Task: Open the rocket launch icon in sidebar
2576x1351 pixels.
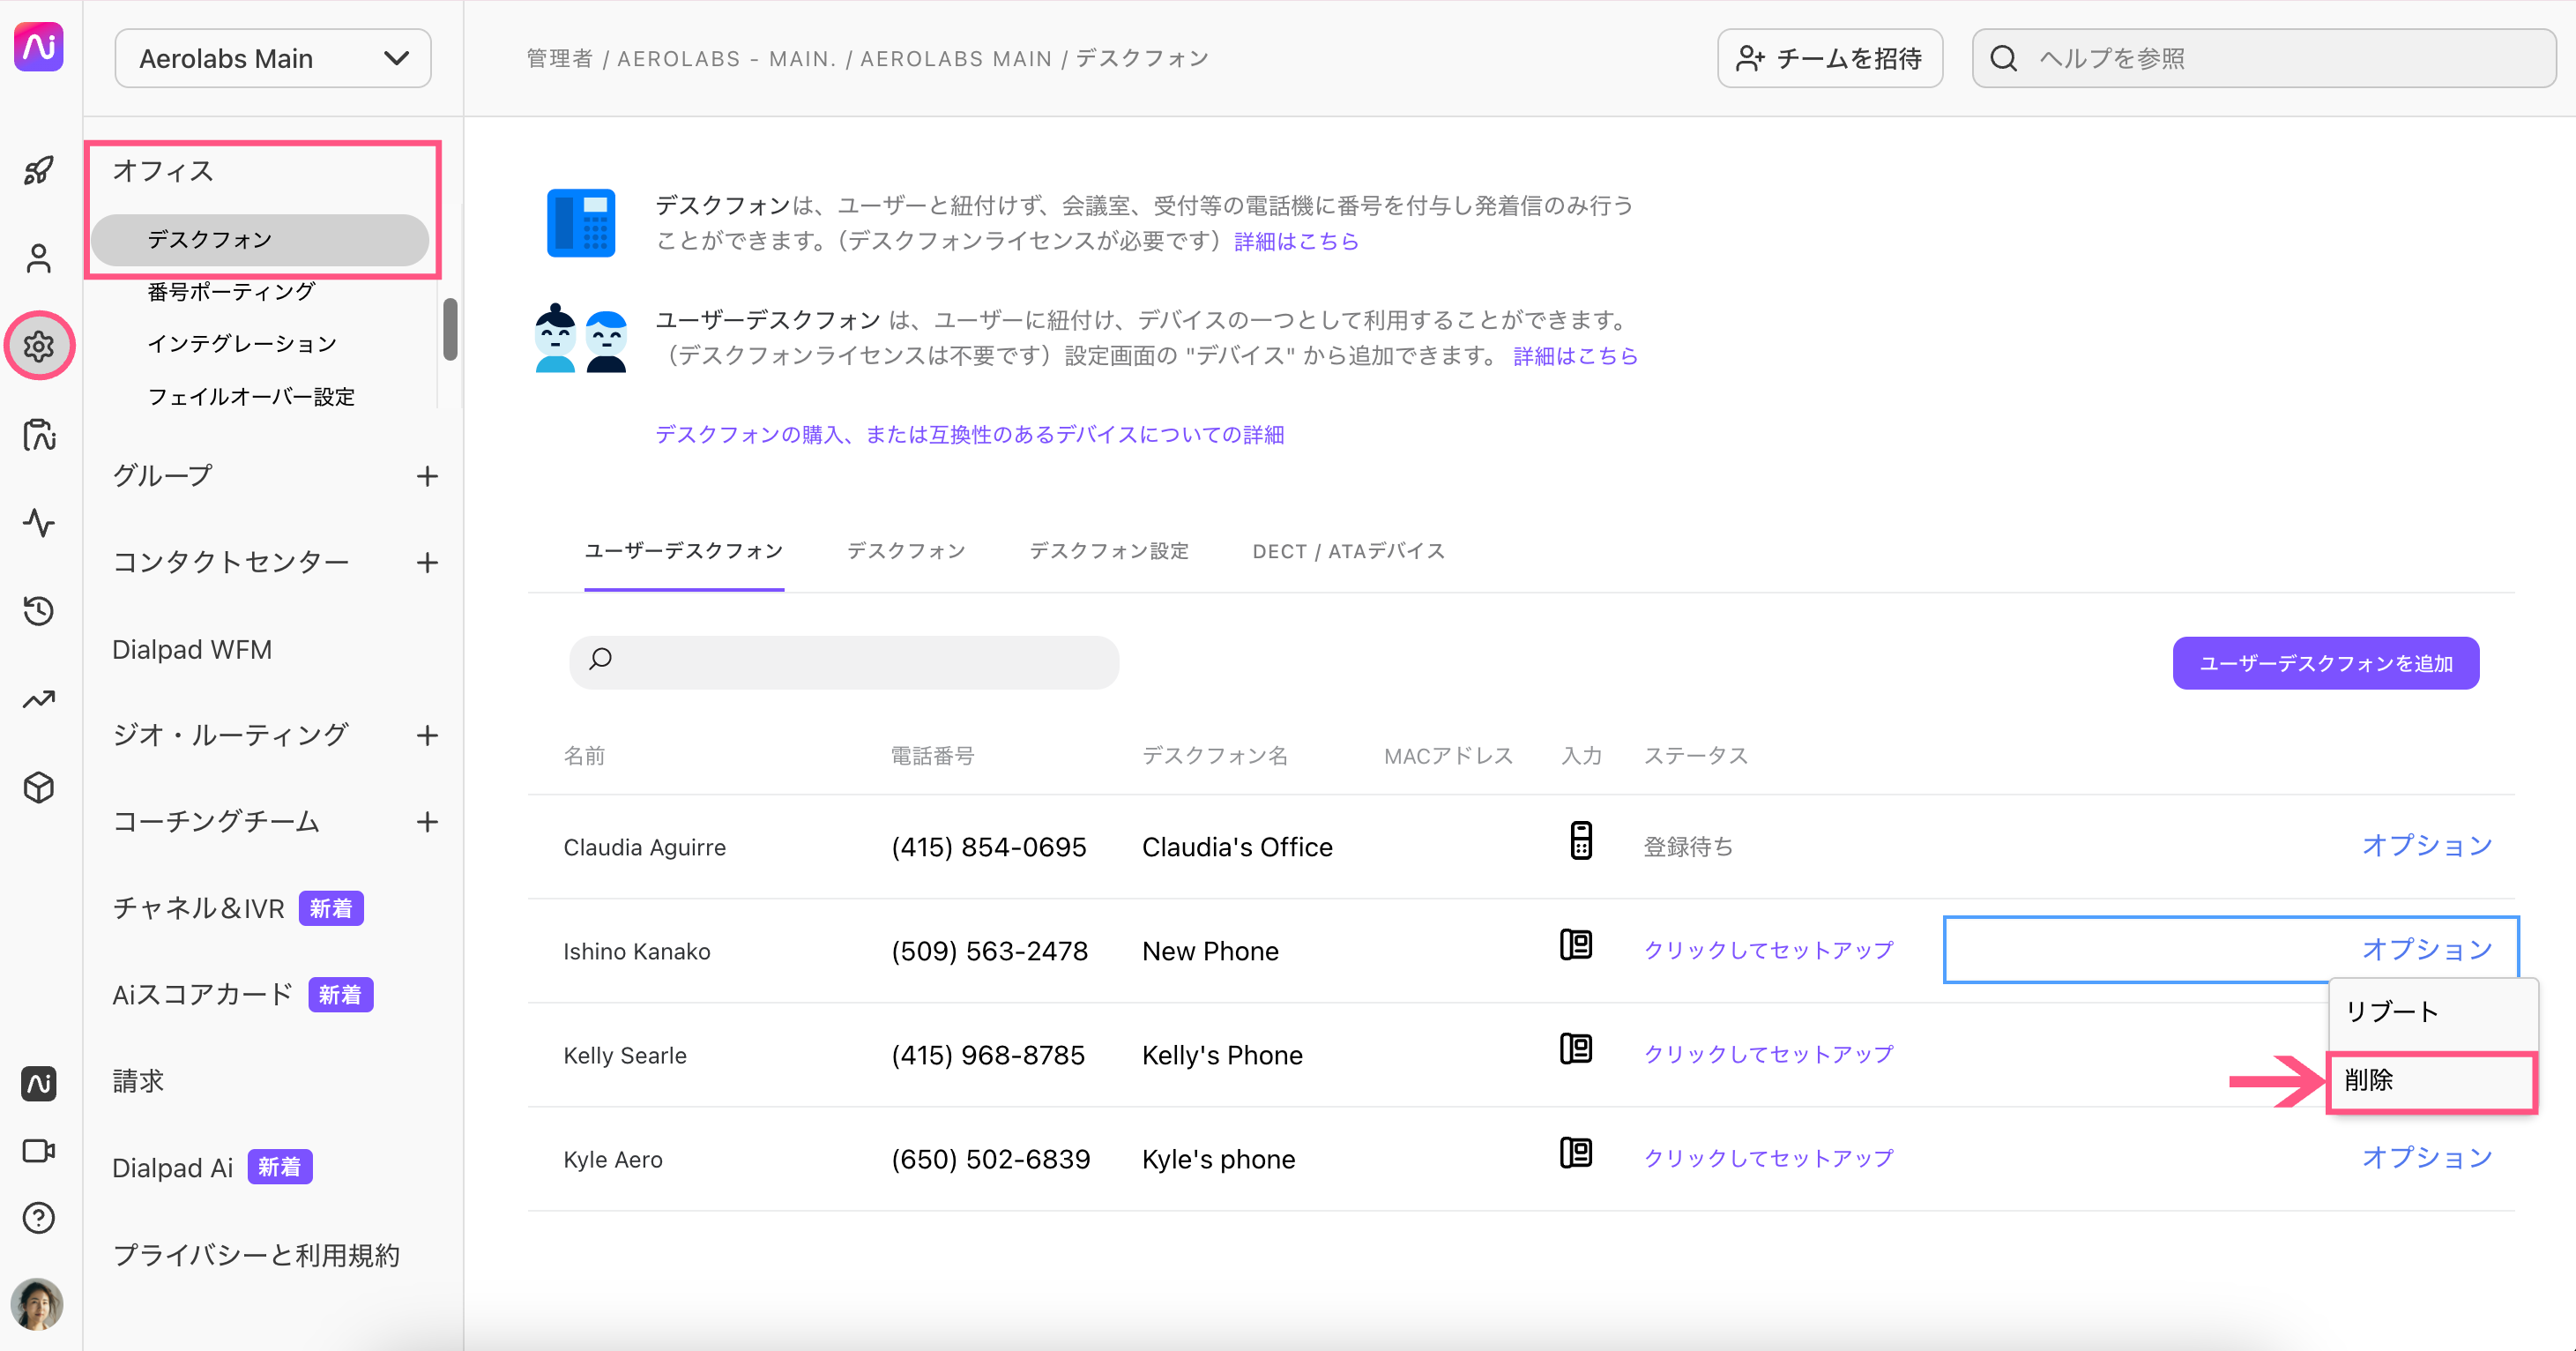Action: click(39, 170)
